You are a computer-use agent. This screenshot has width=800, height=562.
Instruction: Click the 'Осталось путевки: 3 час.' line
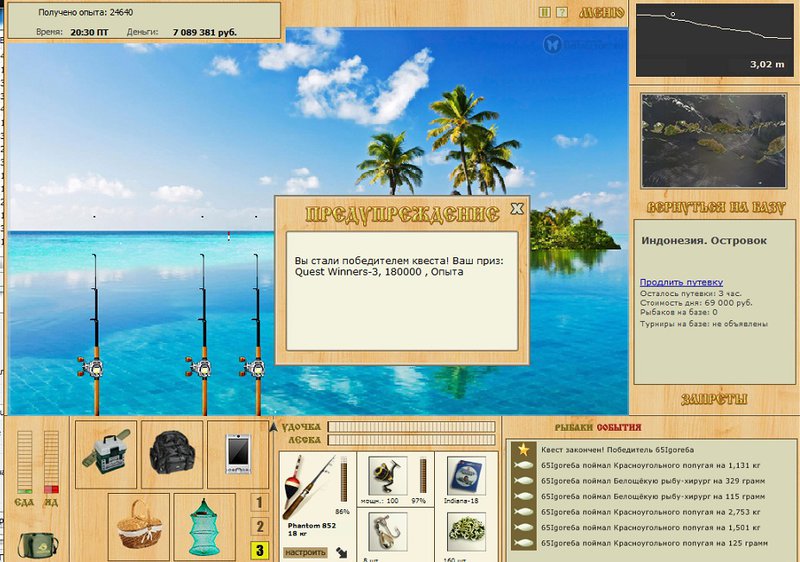691,294
